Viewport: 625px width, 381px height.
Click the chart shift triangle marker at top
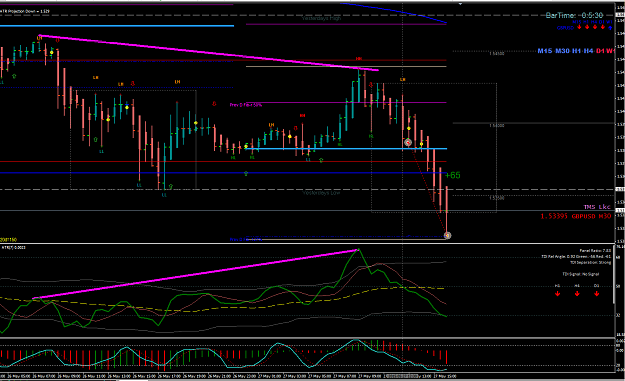[460, 4]
